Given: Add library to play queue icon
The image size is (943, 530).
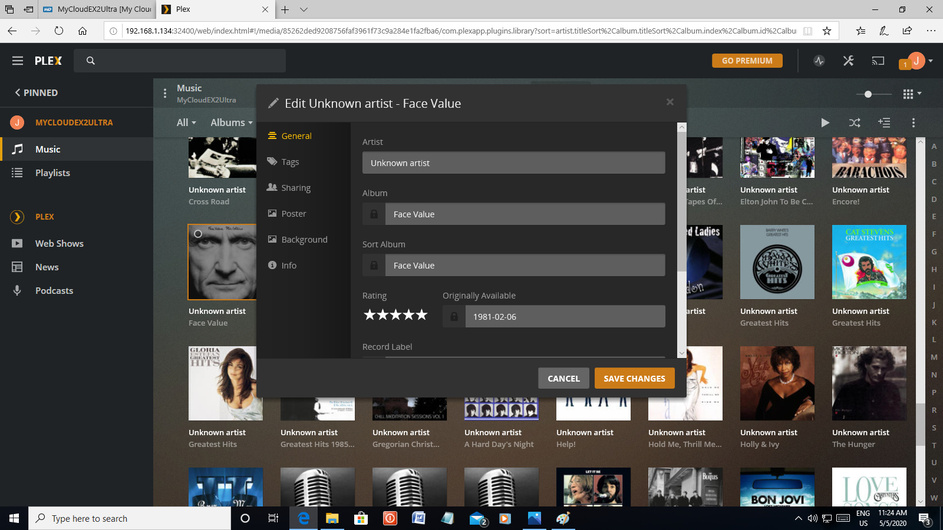Looking at the screenshot, I should 884,123.
